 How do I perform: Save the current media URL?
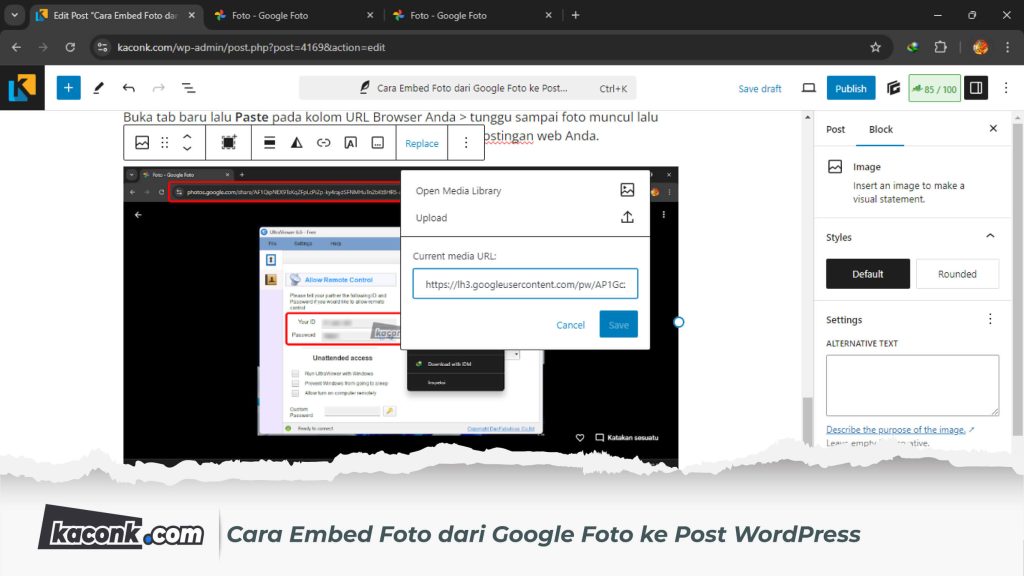click(618, 325)
